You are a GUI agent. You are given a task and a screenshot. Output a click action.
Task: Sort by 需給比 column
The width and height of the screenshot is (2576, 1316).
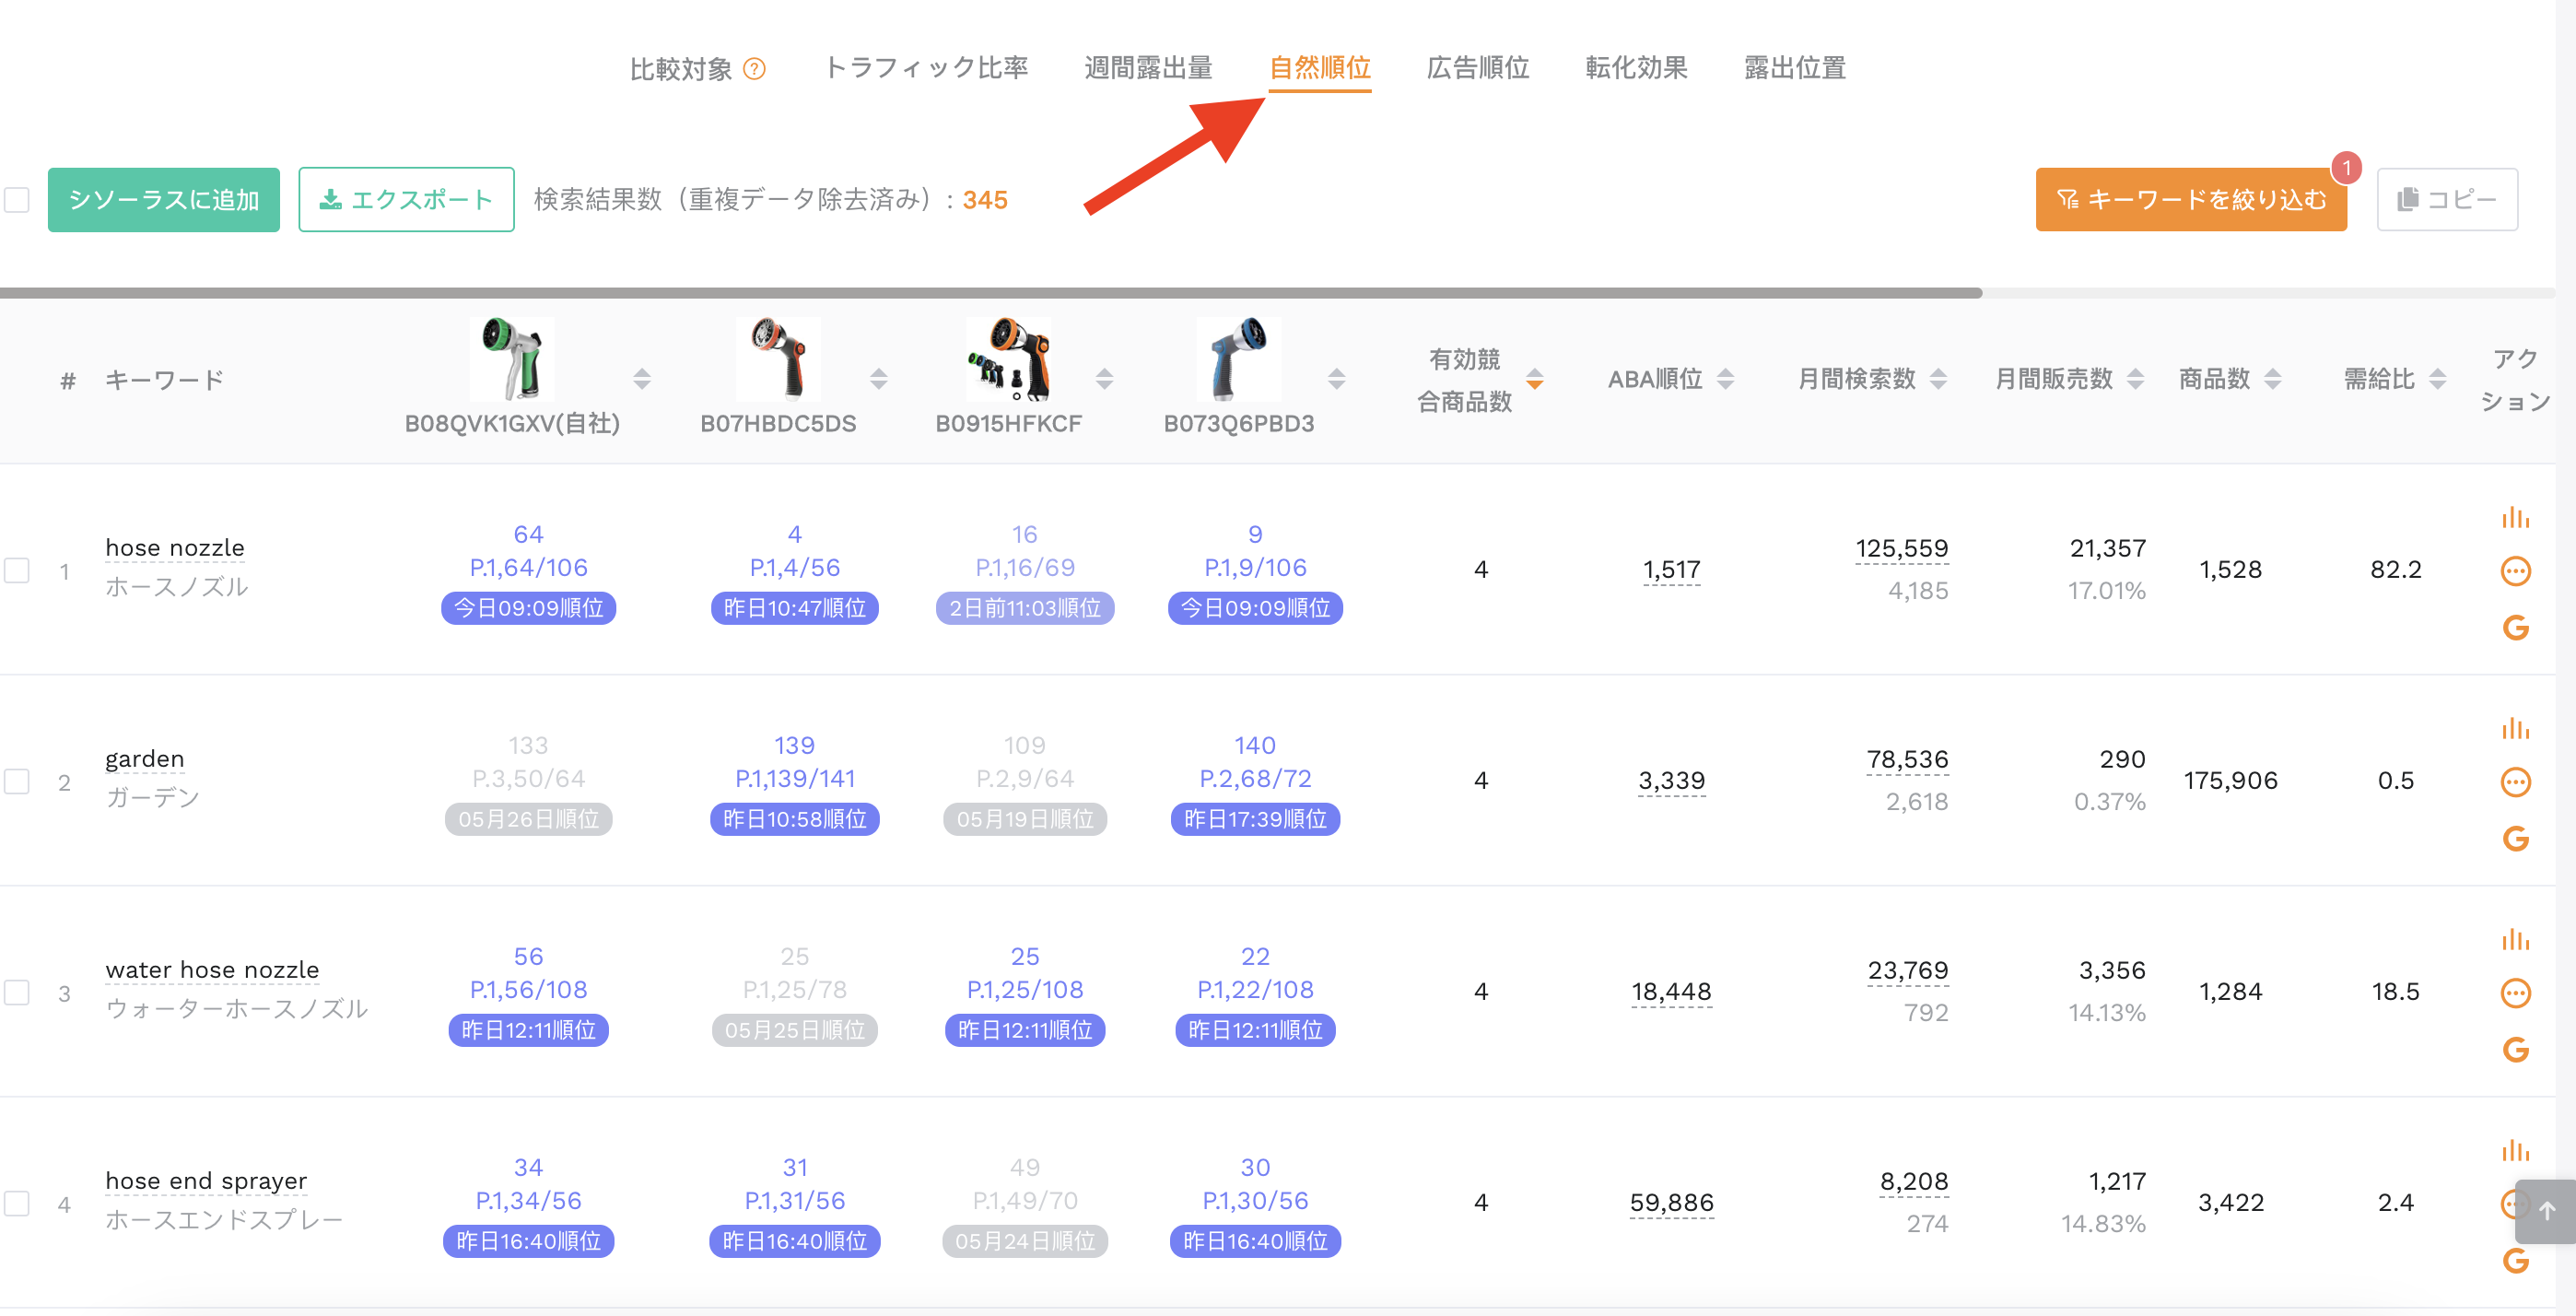[x=2437, y=379]
